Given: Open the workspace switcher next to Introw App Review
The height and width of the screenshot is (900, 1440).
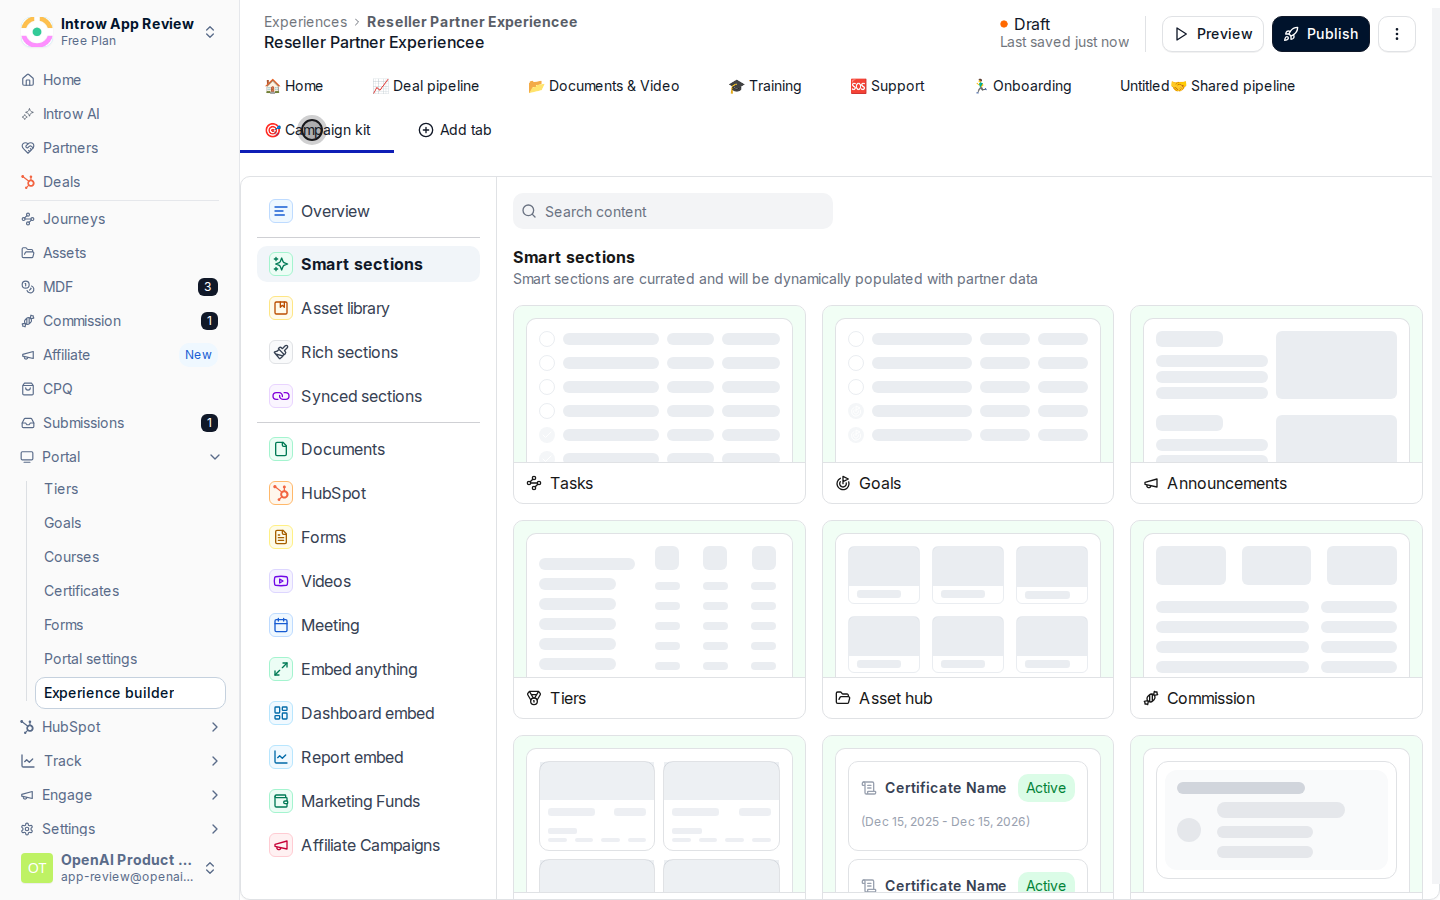Looking at the screenshot, I should (210, 32).
